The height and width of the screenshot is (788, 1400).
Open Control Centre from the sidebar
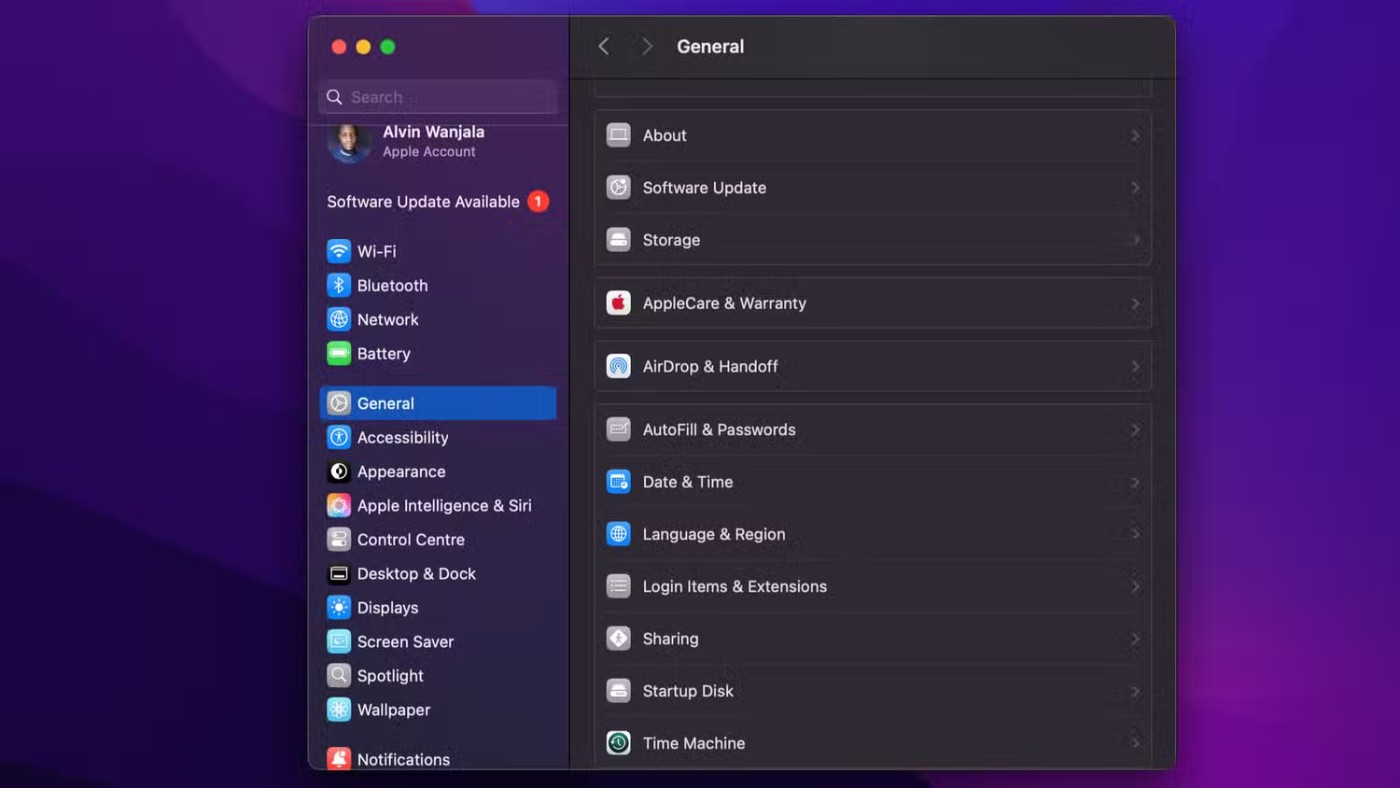tap(410, 539)
